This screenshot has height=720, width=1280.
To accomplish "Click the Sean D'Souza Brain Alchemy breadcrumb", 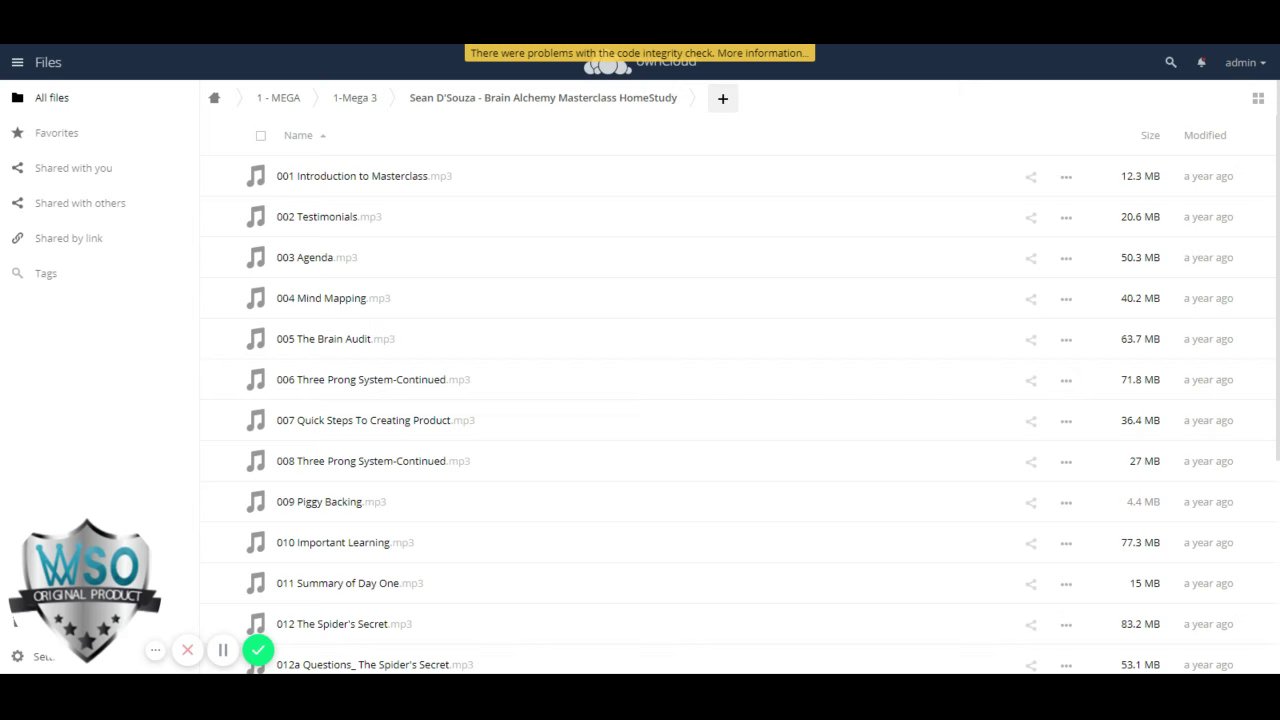I will point(543,98).
